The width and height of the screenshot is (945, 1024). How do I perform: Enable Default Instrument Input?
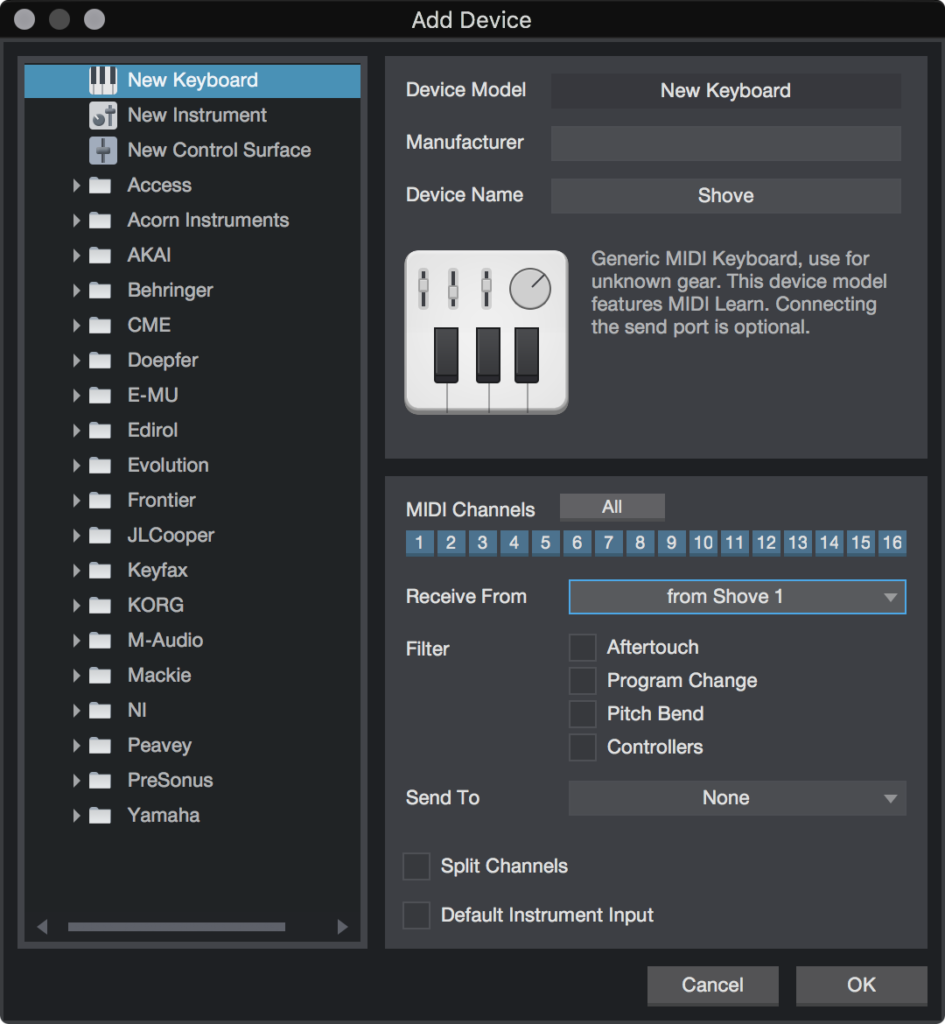pyautogui.click(x=416, y=915)
